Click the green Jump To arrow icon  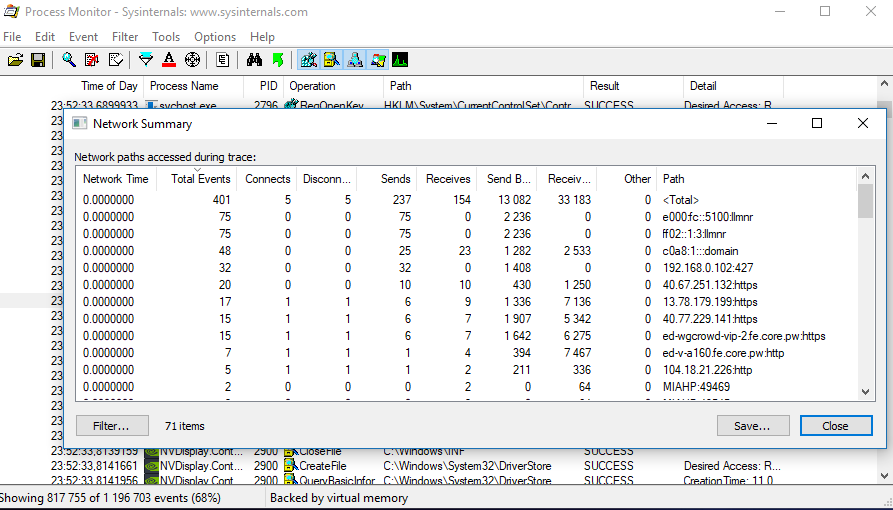click(x=277, y=60)
